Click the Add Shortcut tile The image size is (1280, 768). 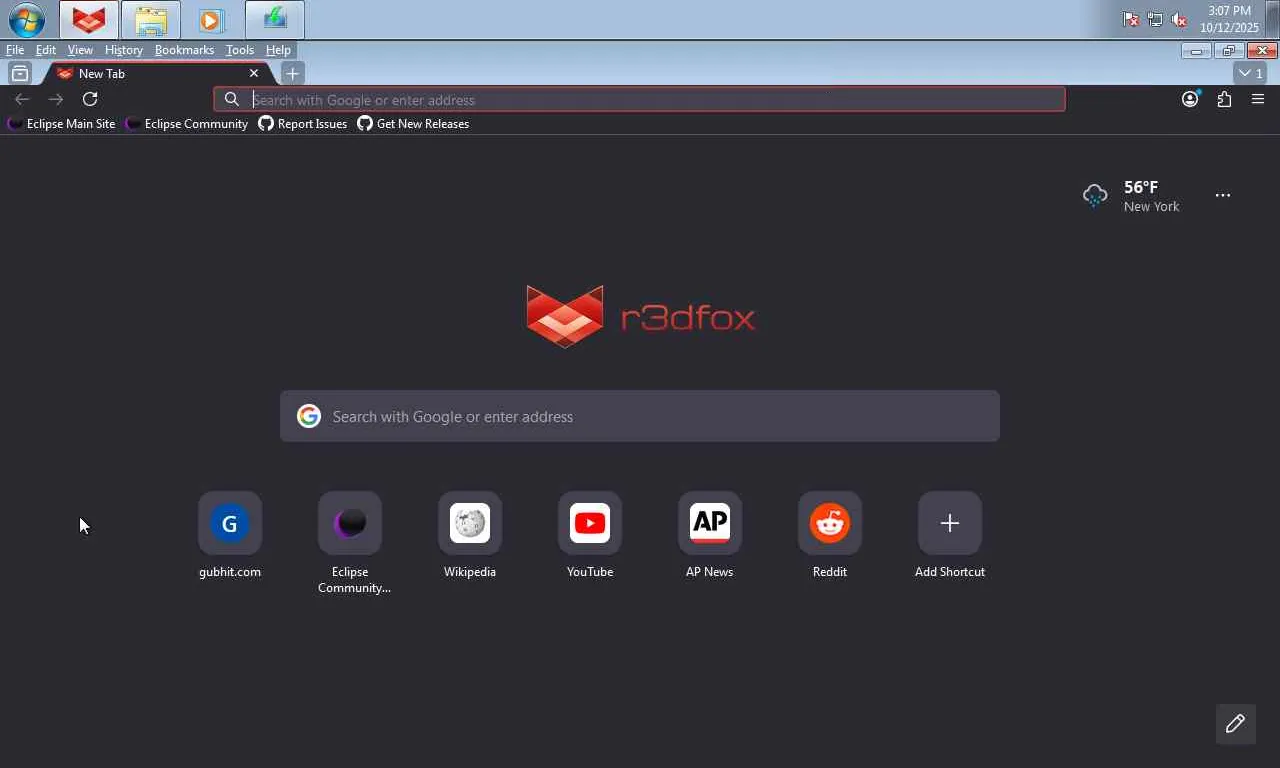(x=950, y=536)
